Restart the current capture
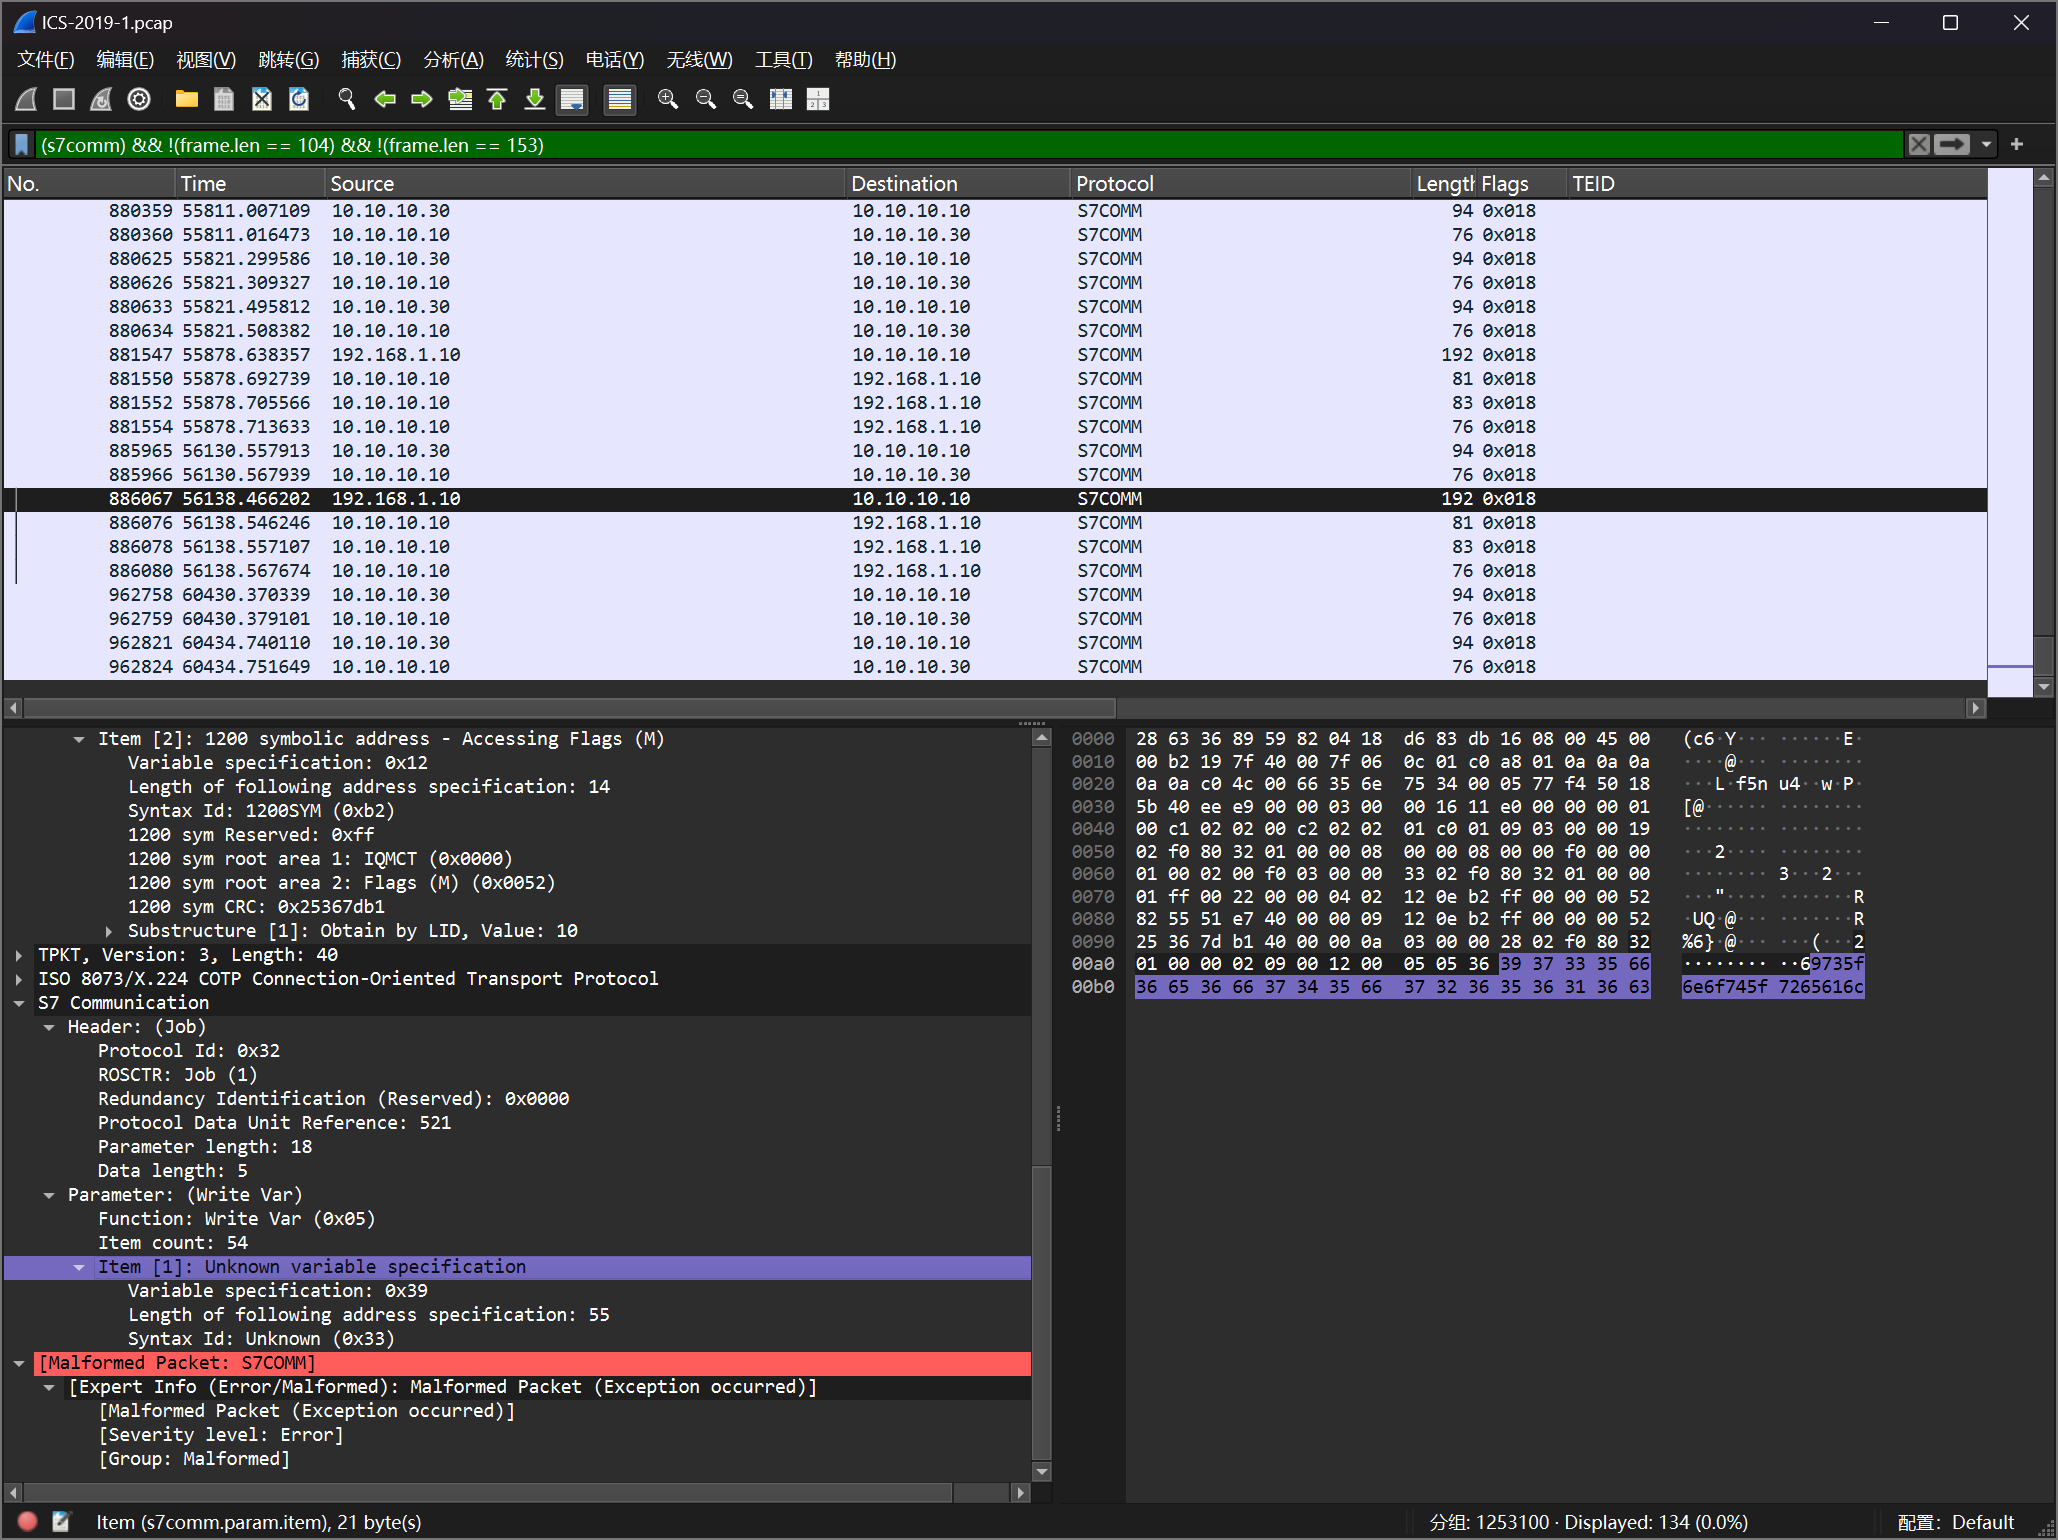The image size is (2058, 1540). 101,99
